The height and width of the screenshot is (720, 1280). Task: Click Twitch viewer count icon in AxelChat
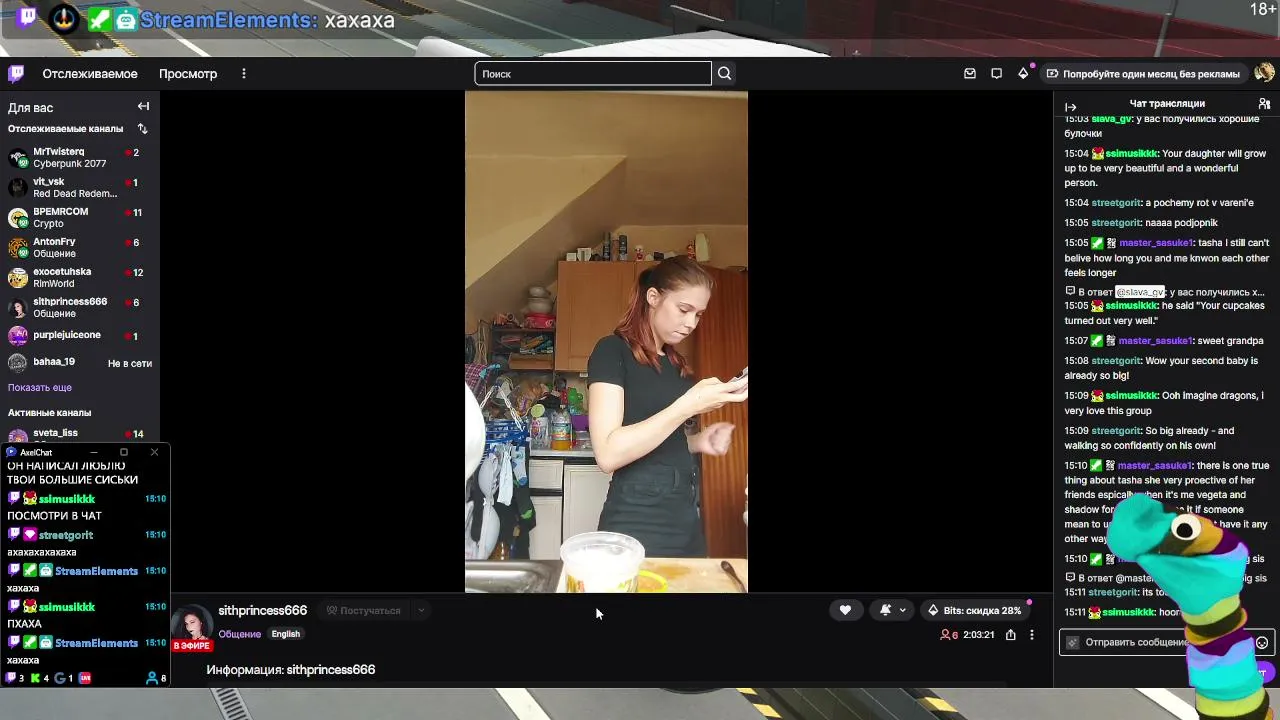coord(13,678)
